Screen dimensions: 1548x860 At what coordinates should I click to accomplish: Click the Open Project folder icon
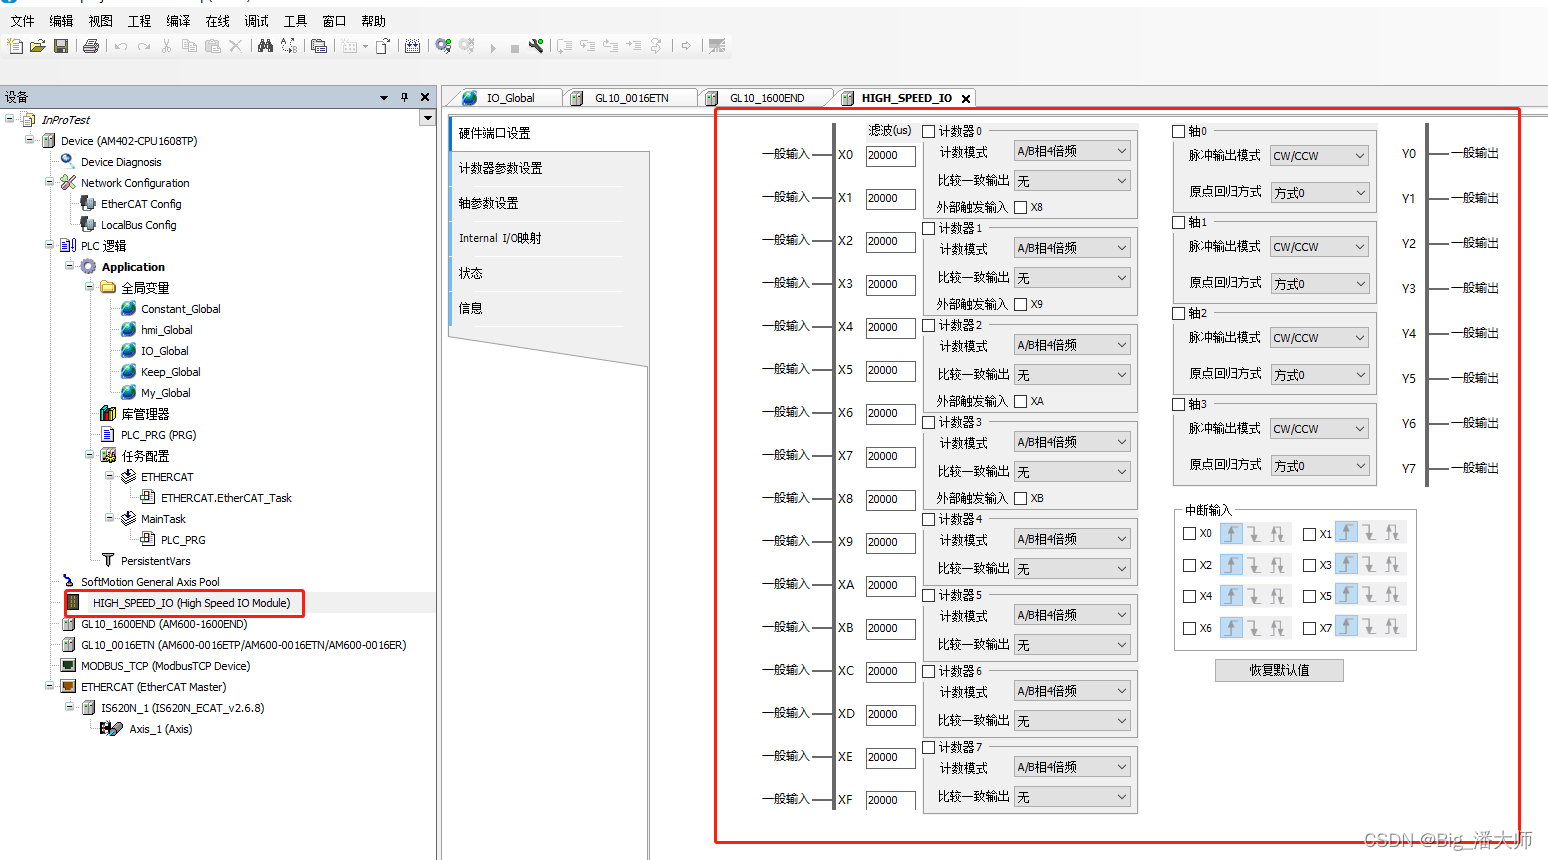(x=38, y=46)
